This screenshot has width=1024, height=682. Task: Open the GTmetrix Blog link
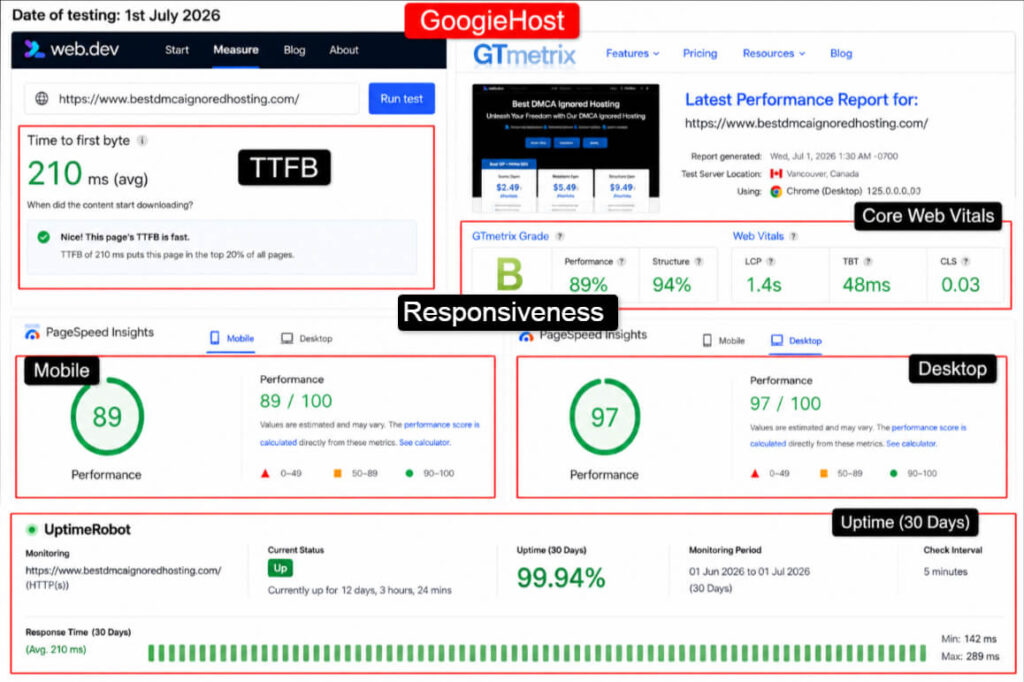841,54
